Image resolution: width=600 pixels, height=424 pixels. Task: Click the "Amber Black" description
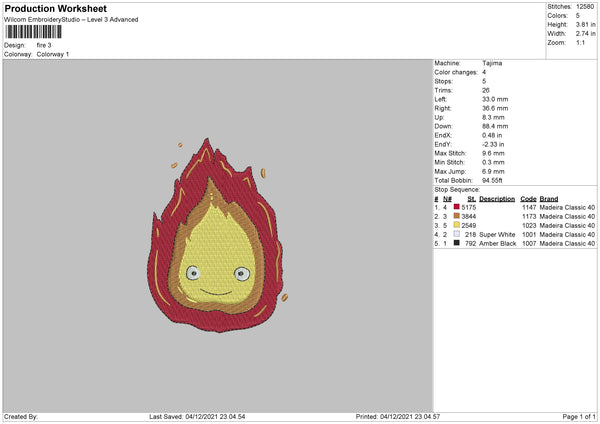[x=497, y=243]
